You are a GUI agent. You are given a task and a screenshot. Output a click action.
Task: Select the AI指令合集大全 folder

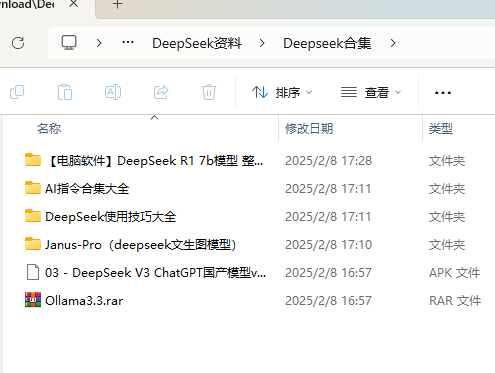coord(87,189)
